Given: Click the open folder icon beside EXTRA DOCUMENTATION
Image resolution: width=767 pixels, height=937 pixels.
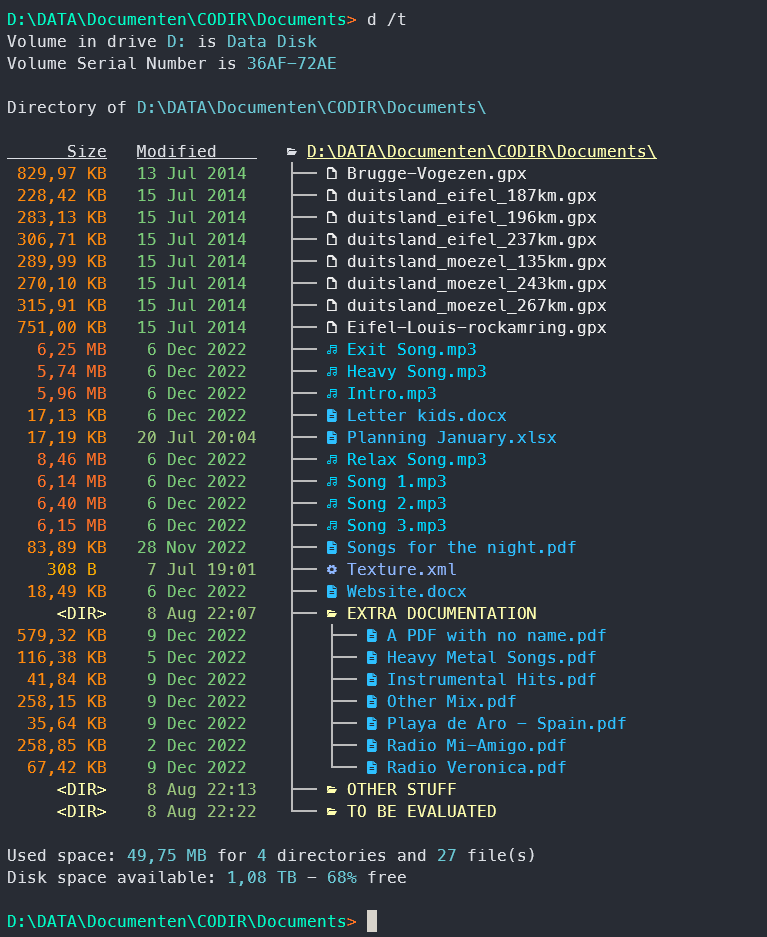Looking at the screenshot, I should coord(332,614).
